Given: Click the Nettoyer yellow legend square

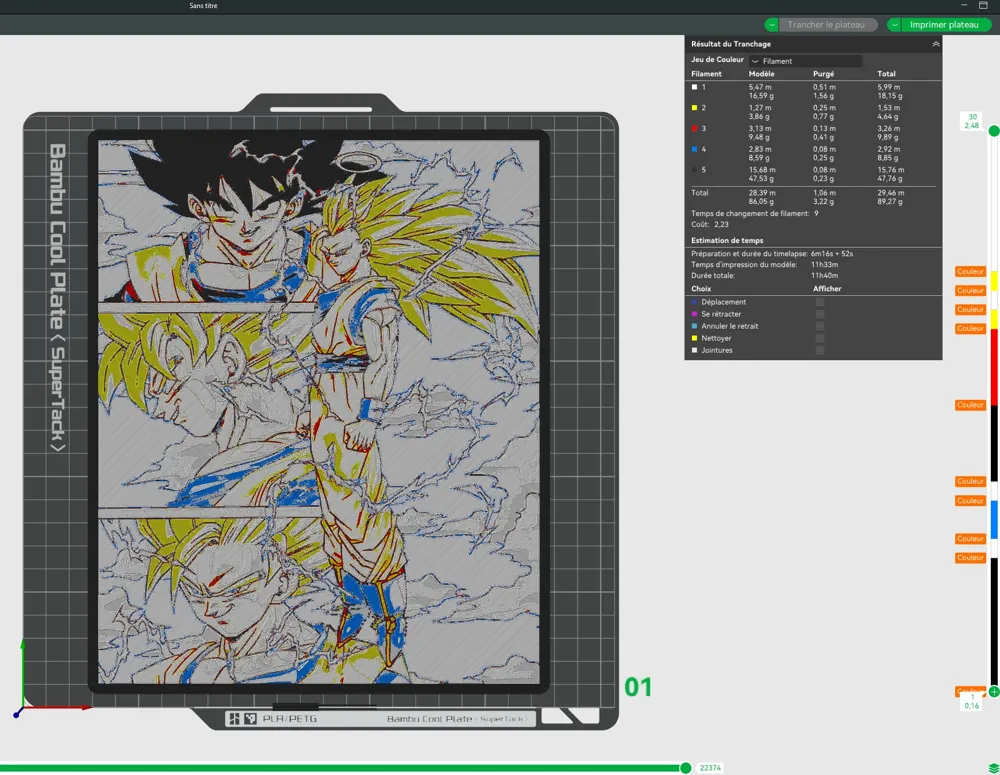Looking at the screenshot, I should (x=695, y=338).
